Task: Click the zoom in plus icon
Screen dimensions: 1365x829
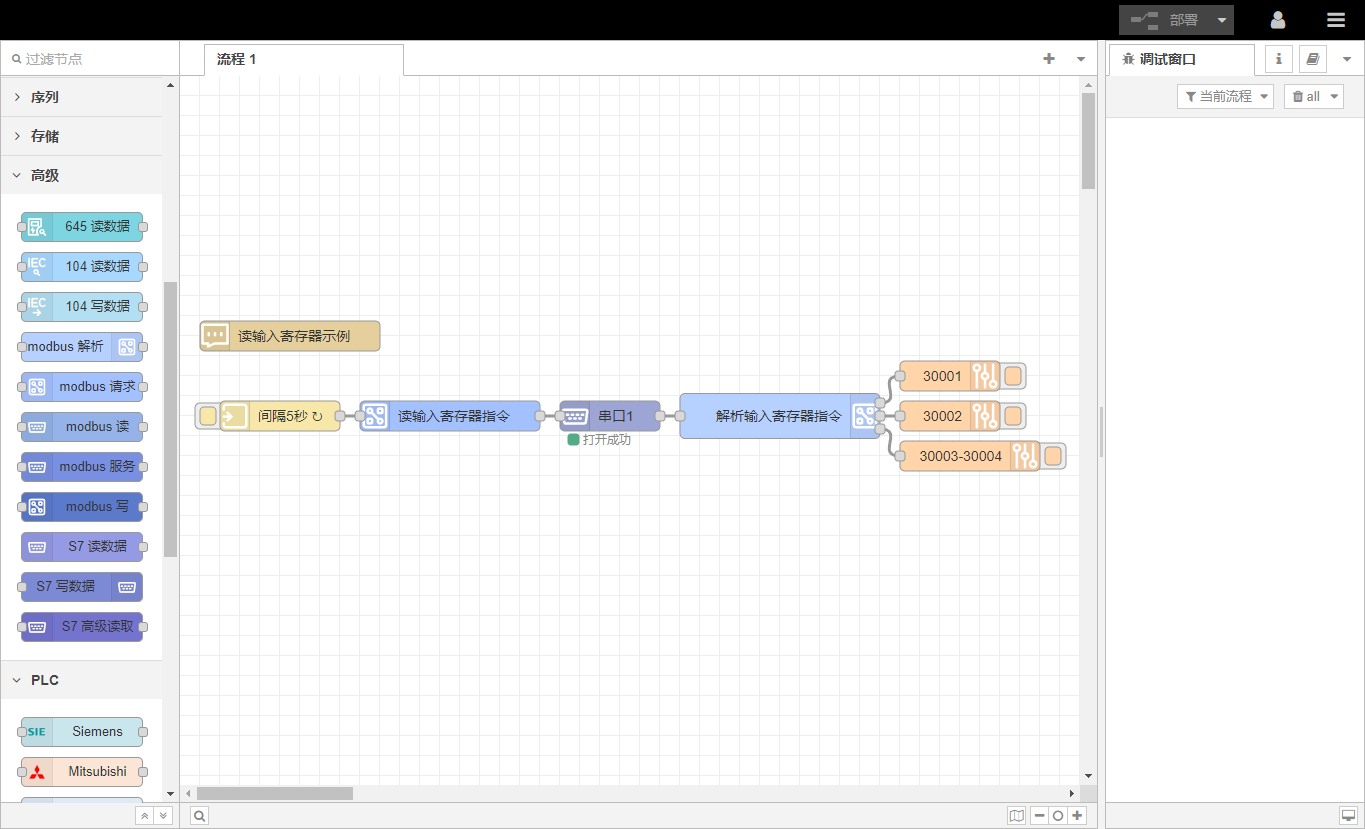Action: [1077, 816]
